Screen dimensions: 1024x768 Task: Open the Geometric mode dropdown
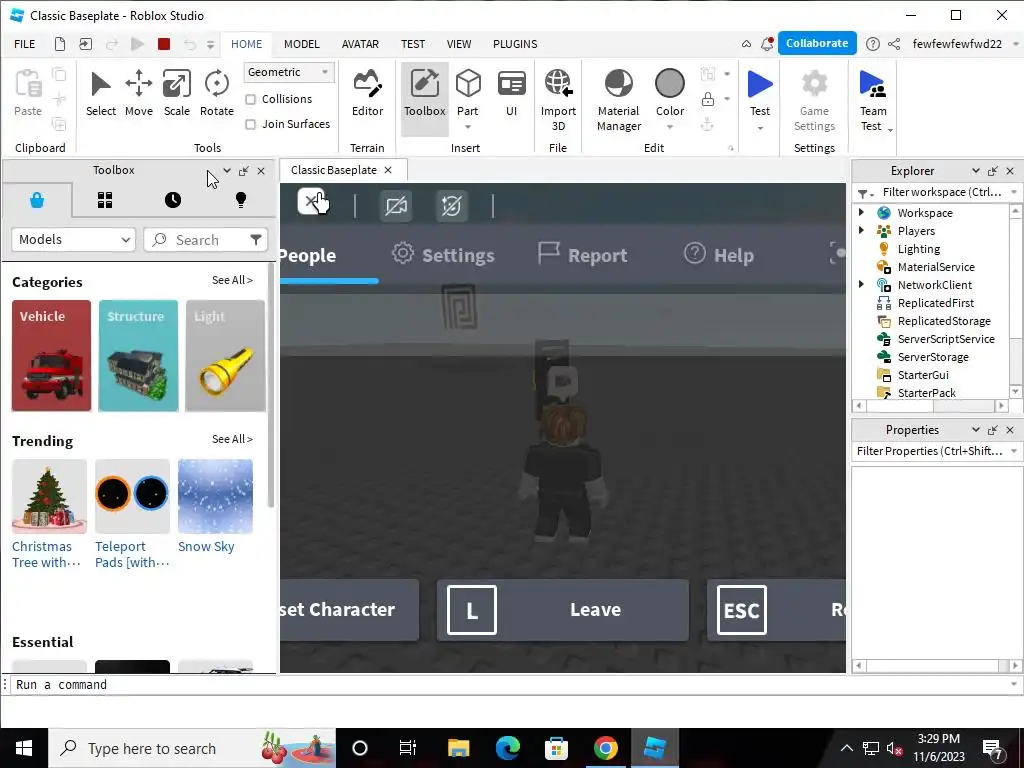click(x=289, y=72)
